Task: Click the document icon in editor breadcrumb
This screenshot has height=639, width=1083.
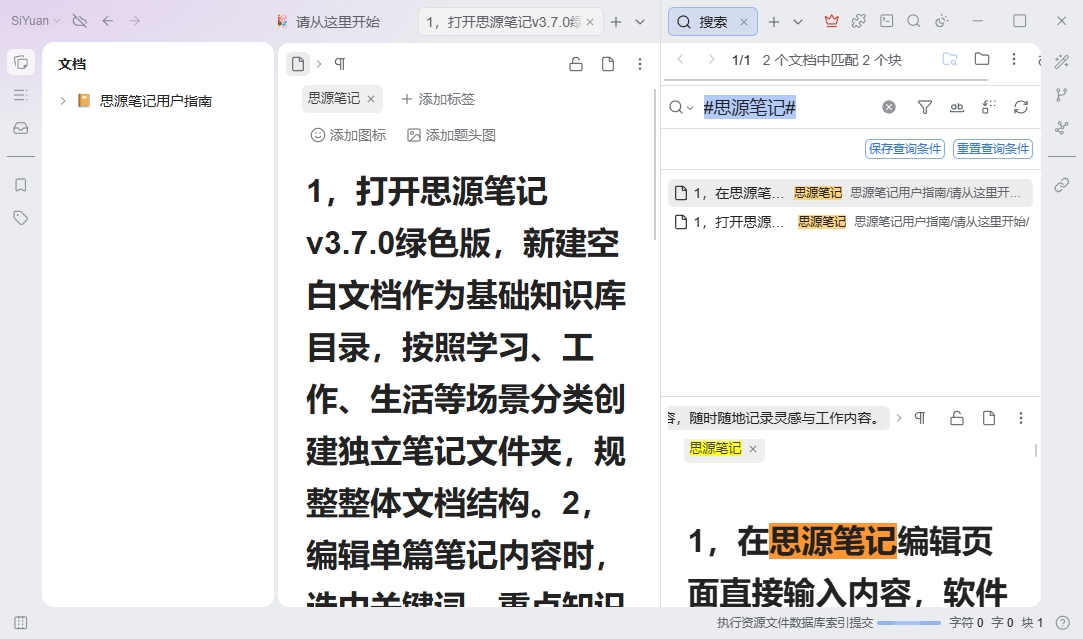Action: point(298,64)
